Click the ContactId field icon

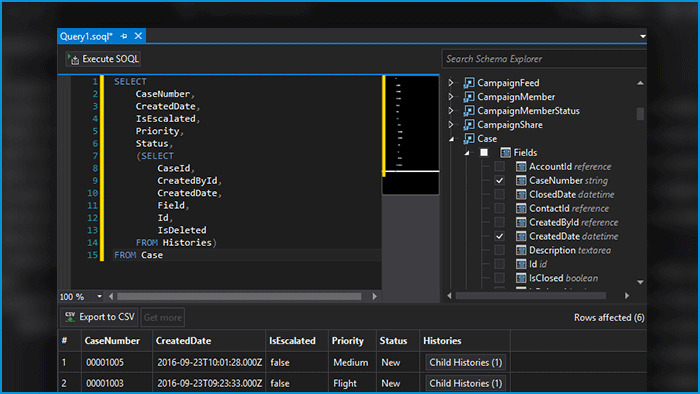(x=521, y=208)
